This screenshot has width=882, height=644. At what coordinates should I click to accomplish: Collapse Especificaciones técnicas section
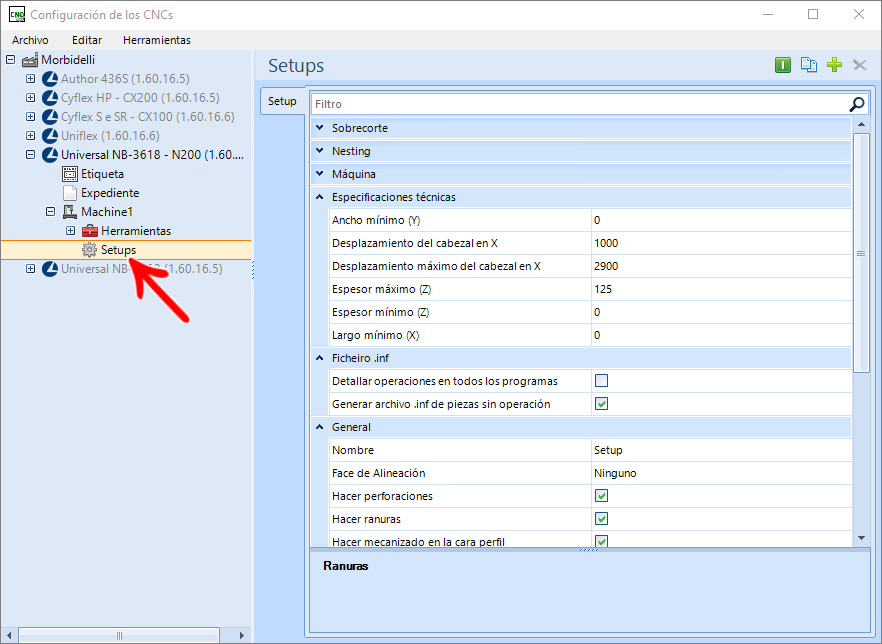[320, 197]
